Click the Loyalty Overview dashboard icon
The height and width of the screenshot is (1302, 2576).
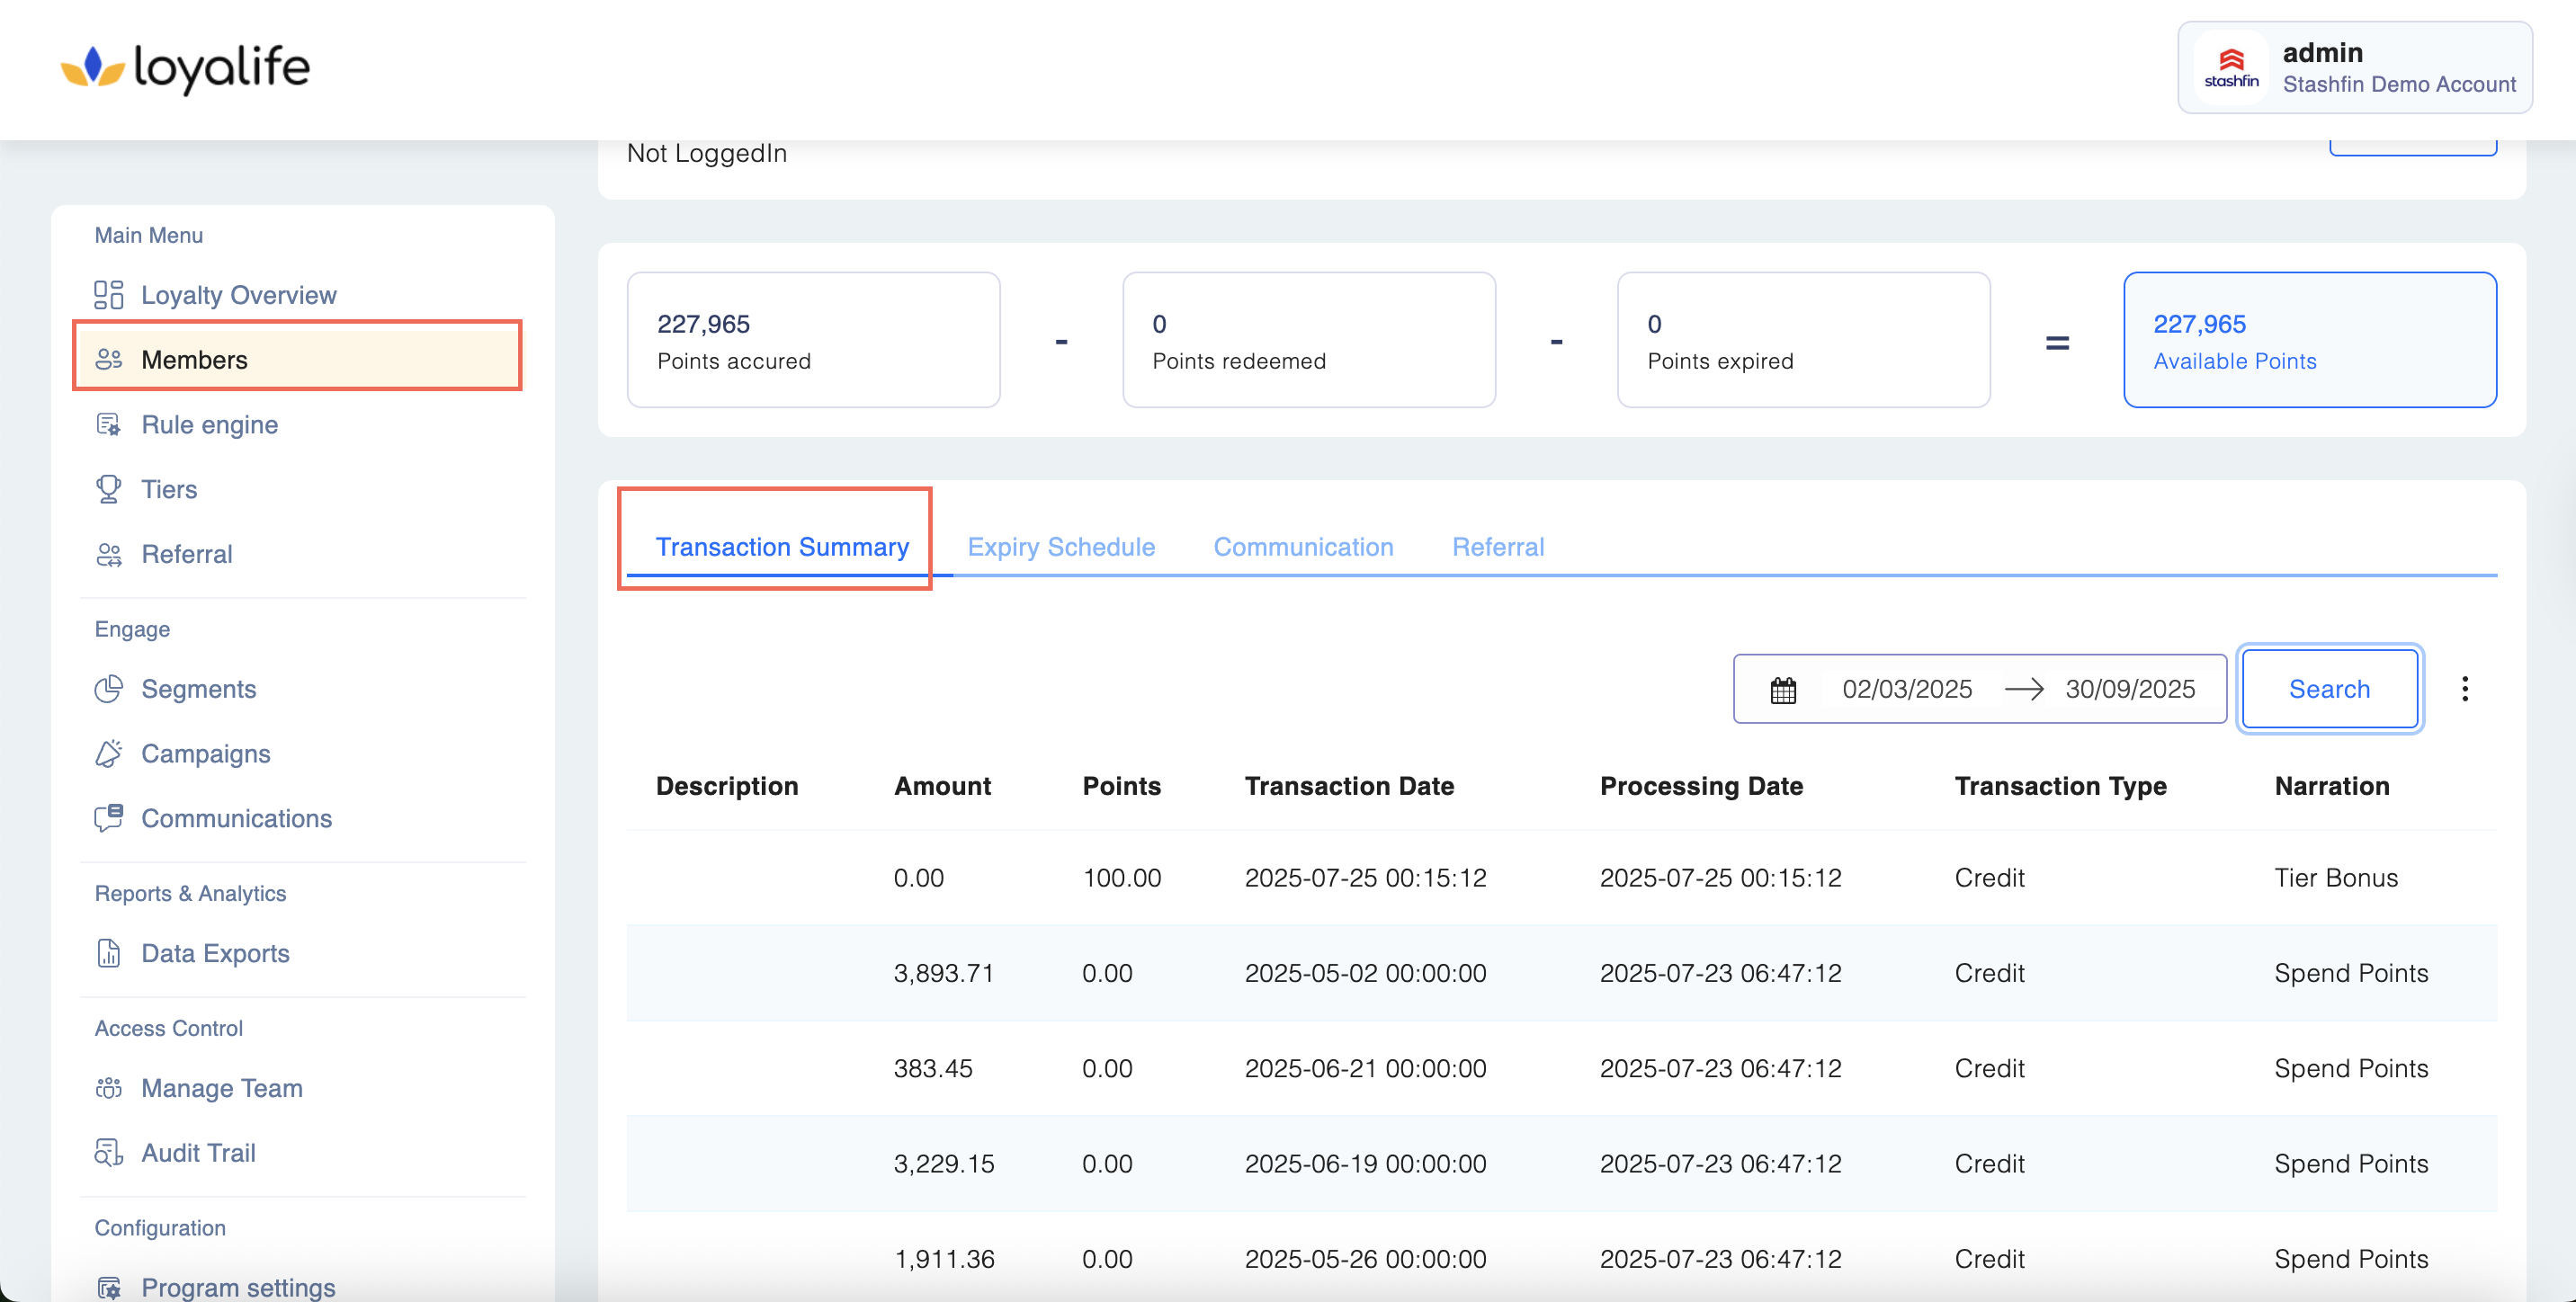(x=108, y=295)
